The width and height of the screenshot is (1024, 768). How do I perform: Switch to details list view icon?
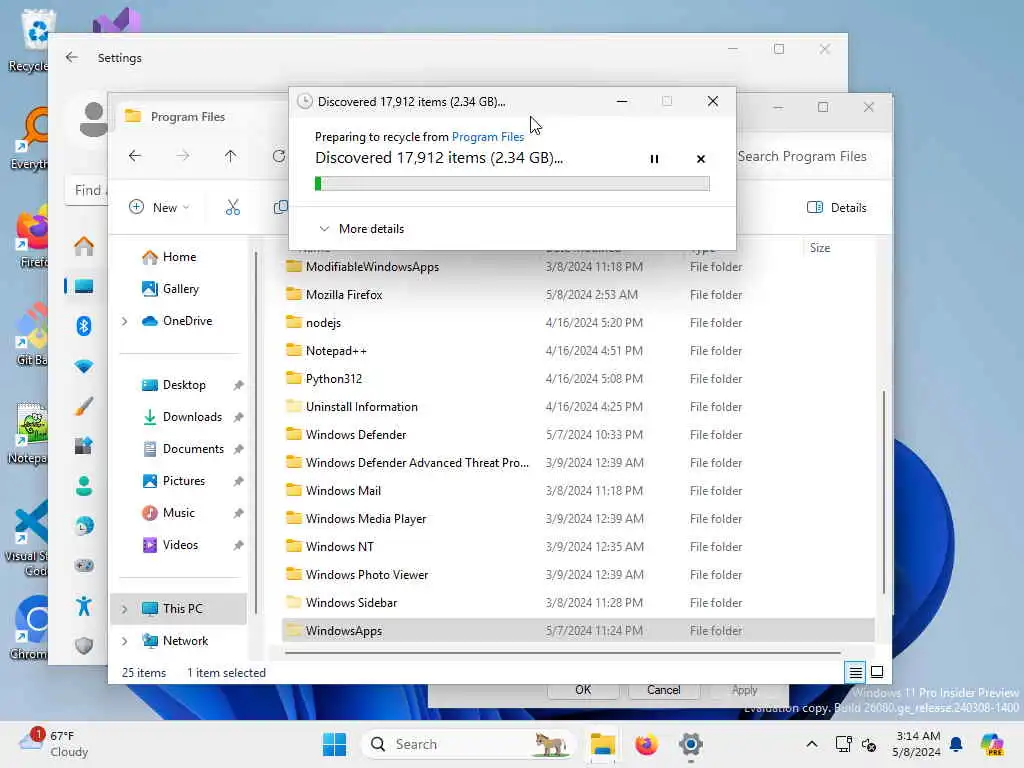[x=855, y=672]
